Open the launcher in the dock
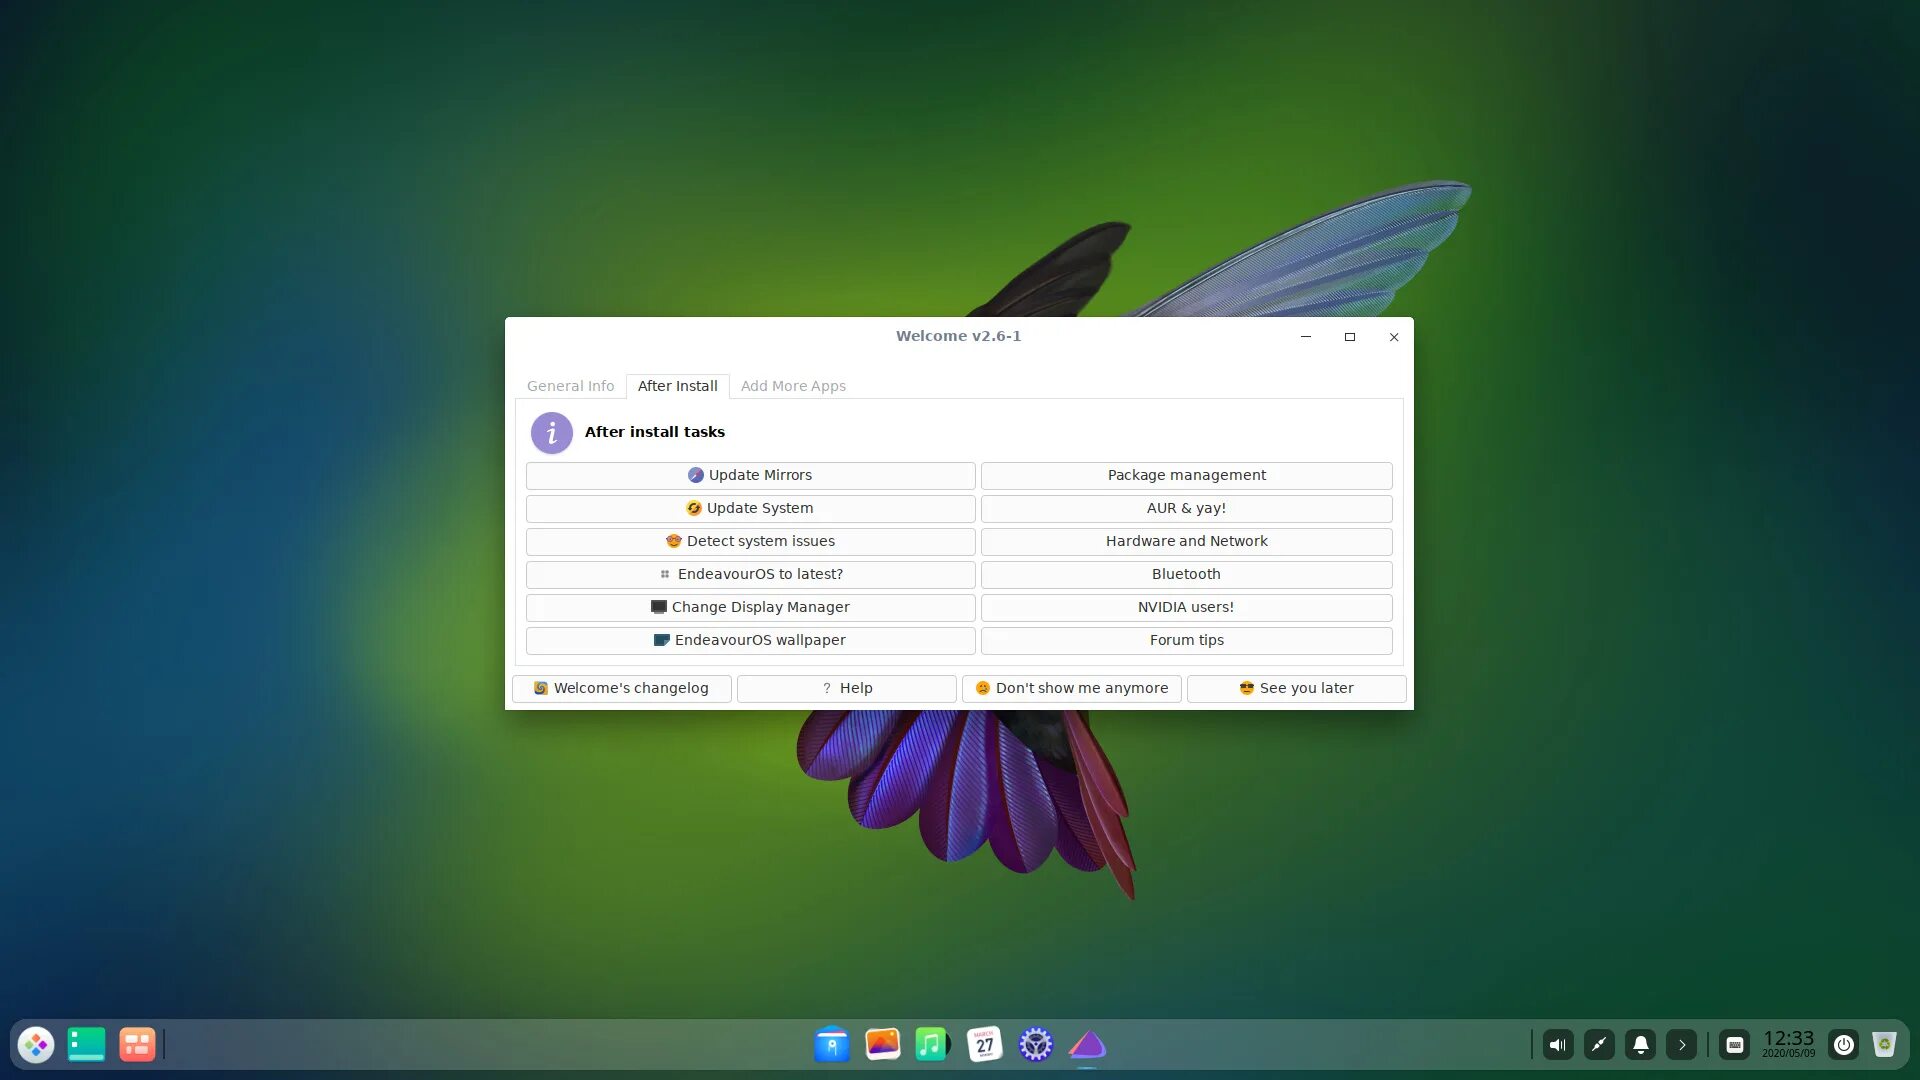 [36, 1045]
